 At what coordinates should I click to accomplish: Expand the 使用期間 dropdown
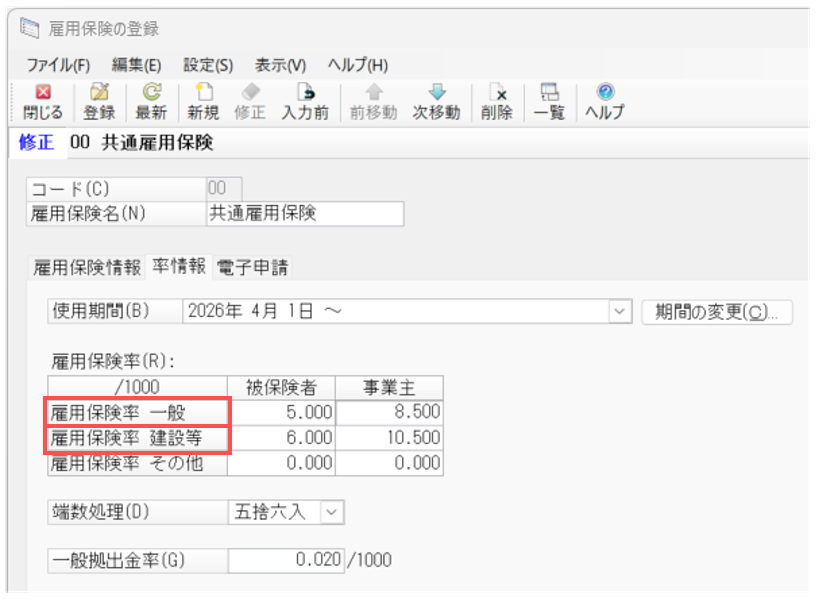621,312
